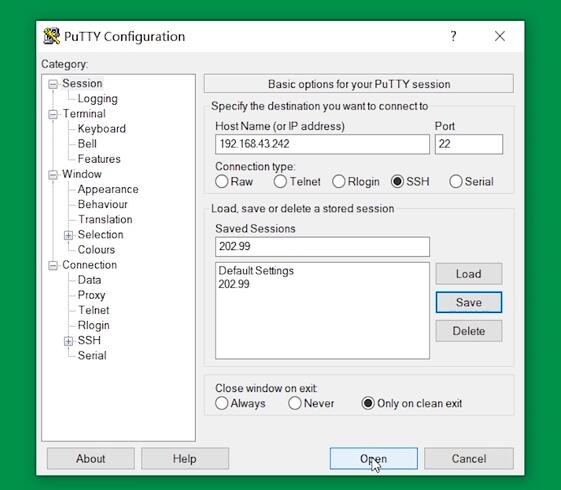561x490 pixels.
Task: Open the Serial category in tree
Action: (92, 356)
